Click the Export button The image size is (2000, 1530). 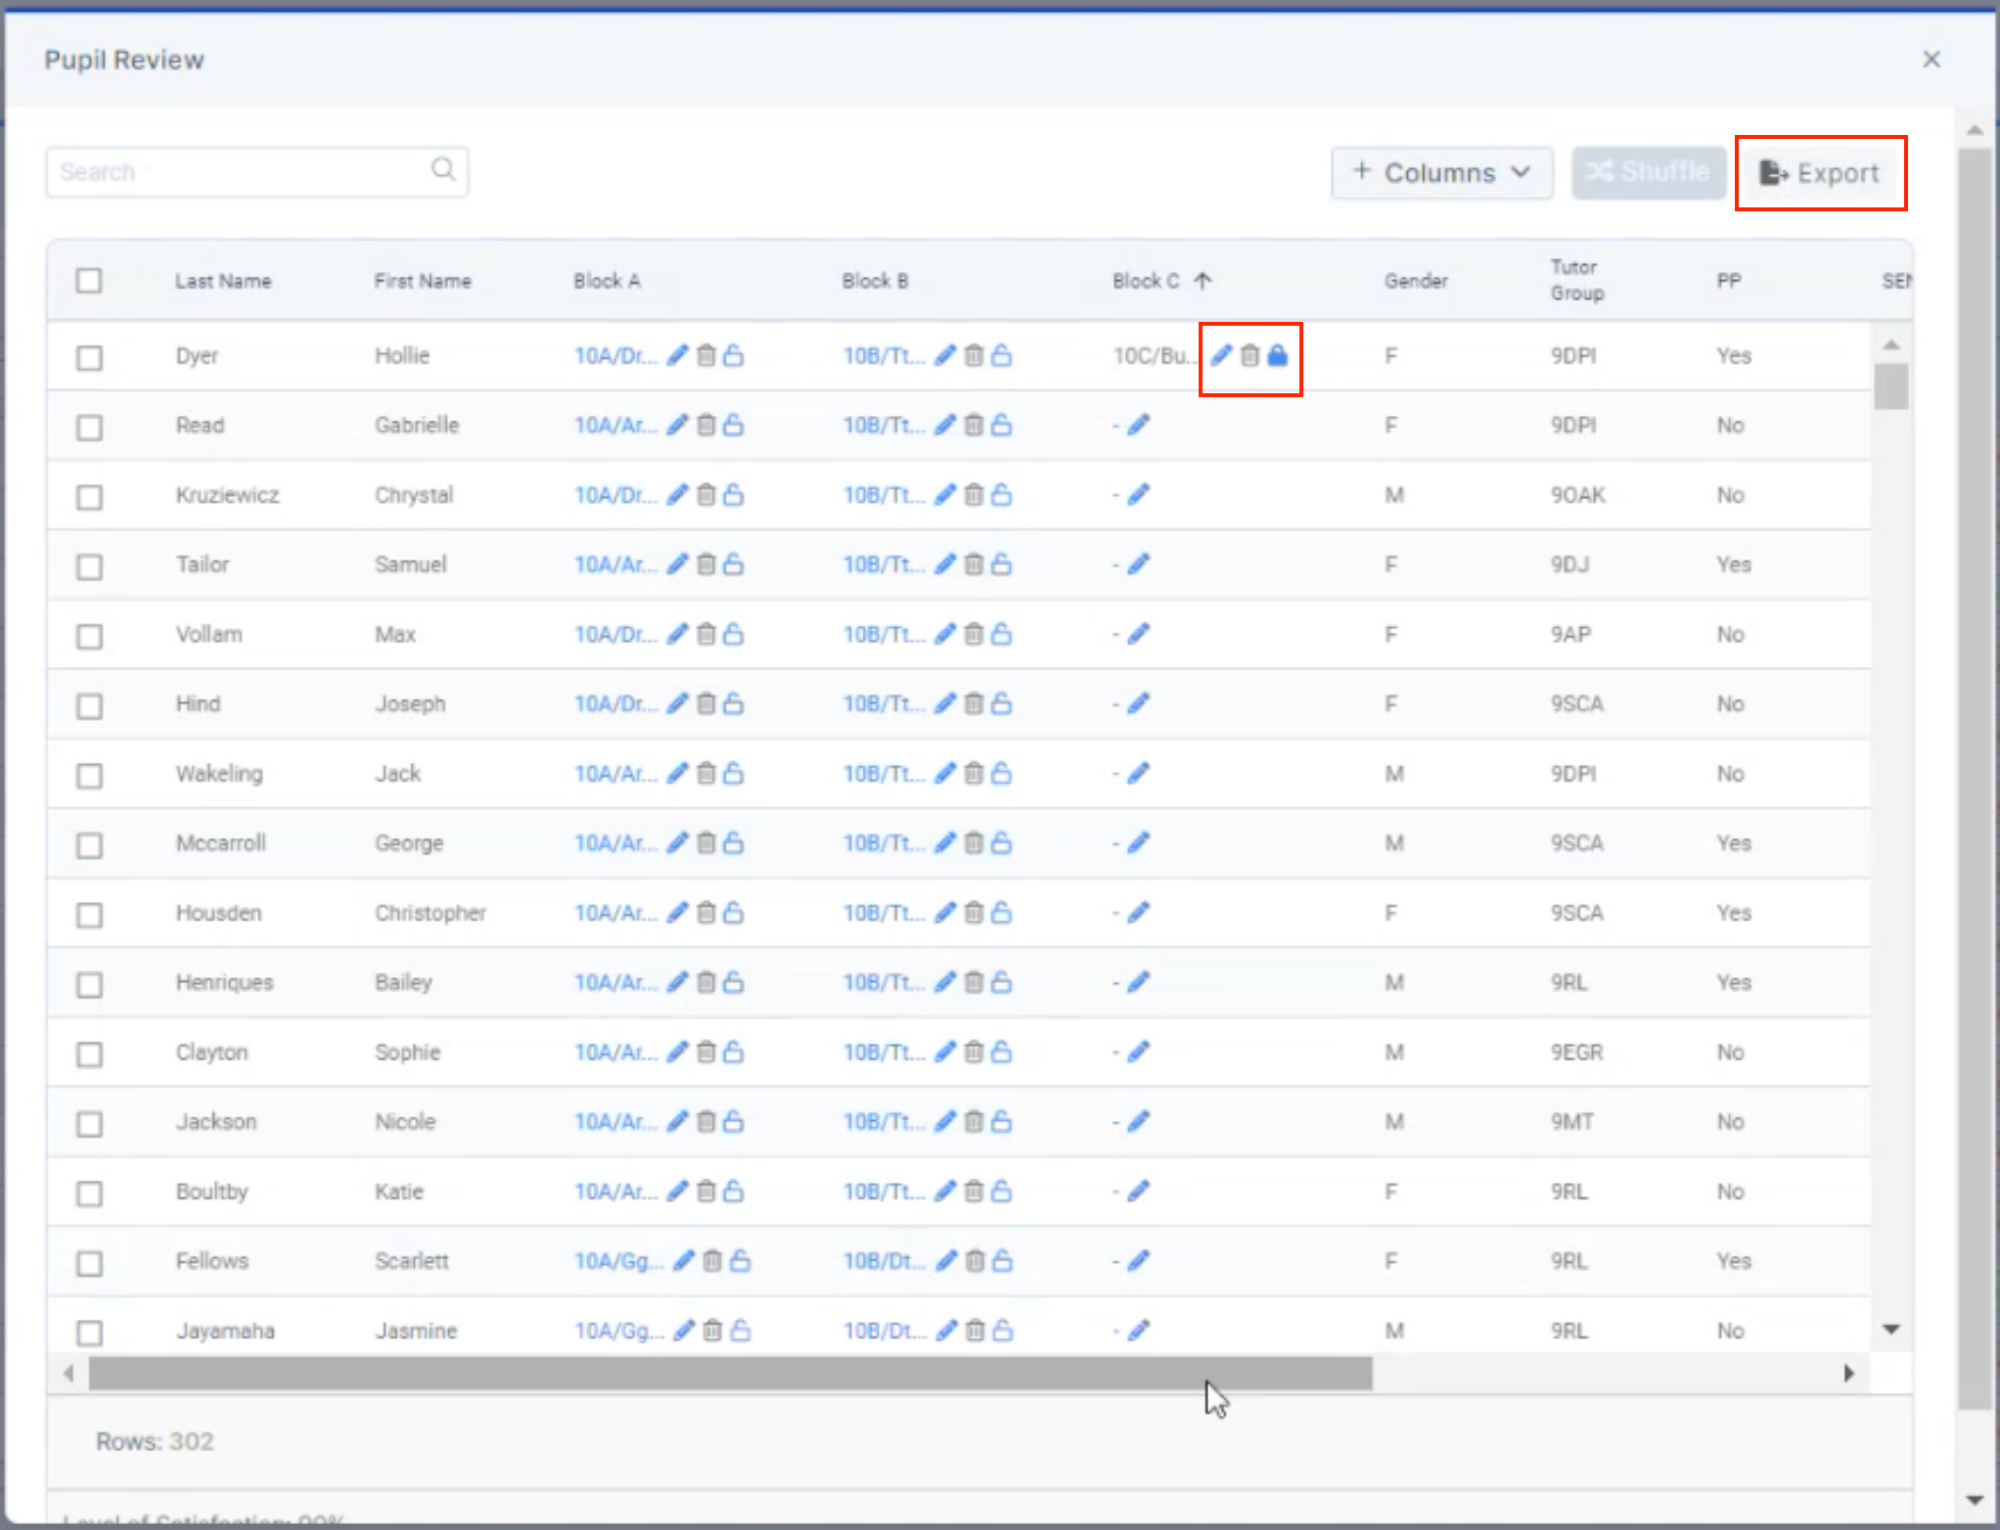(x=1820, y=173)
